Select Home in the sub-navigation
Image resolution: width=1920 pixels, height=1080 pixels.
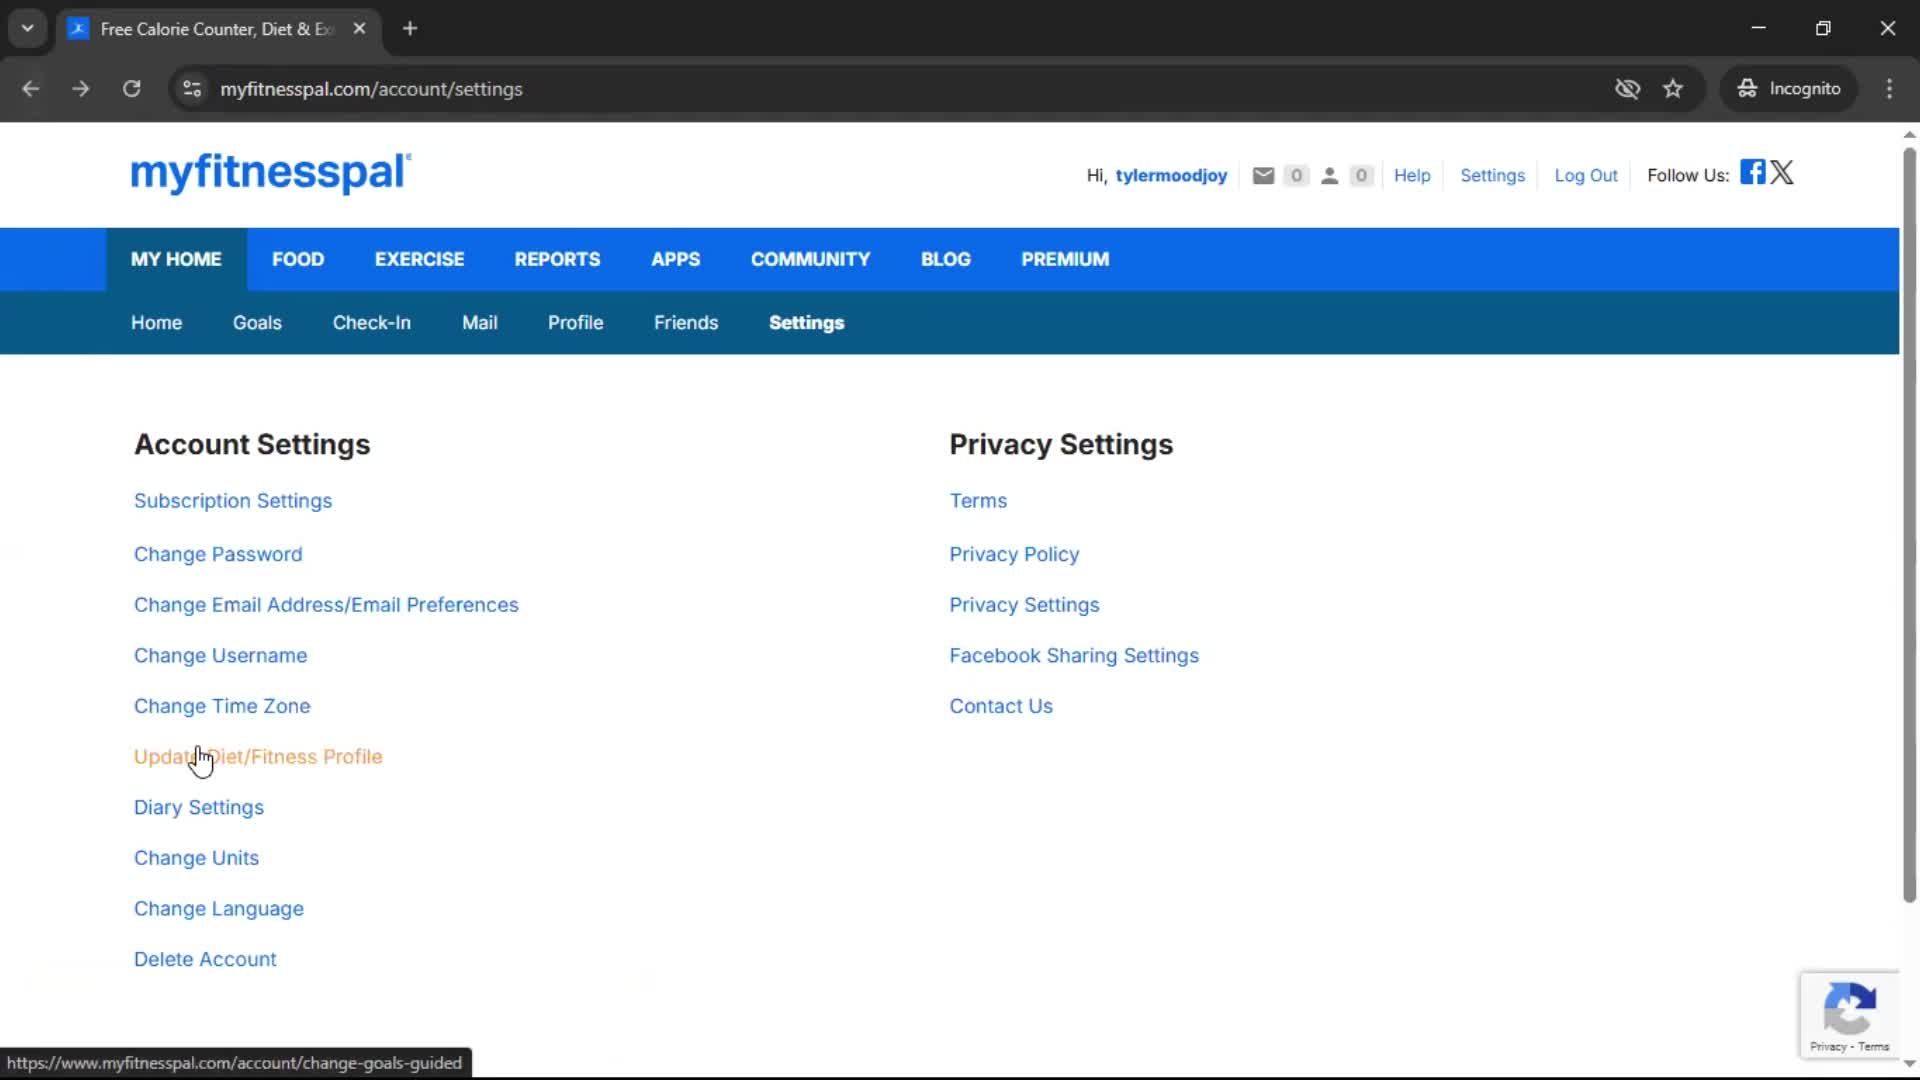[x=157, y=323]
